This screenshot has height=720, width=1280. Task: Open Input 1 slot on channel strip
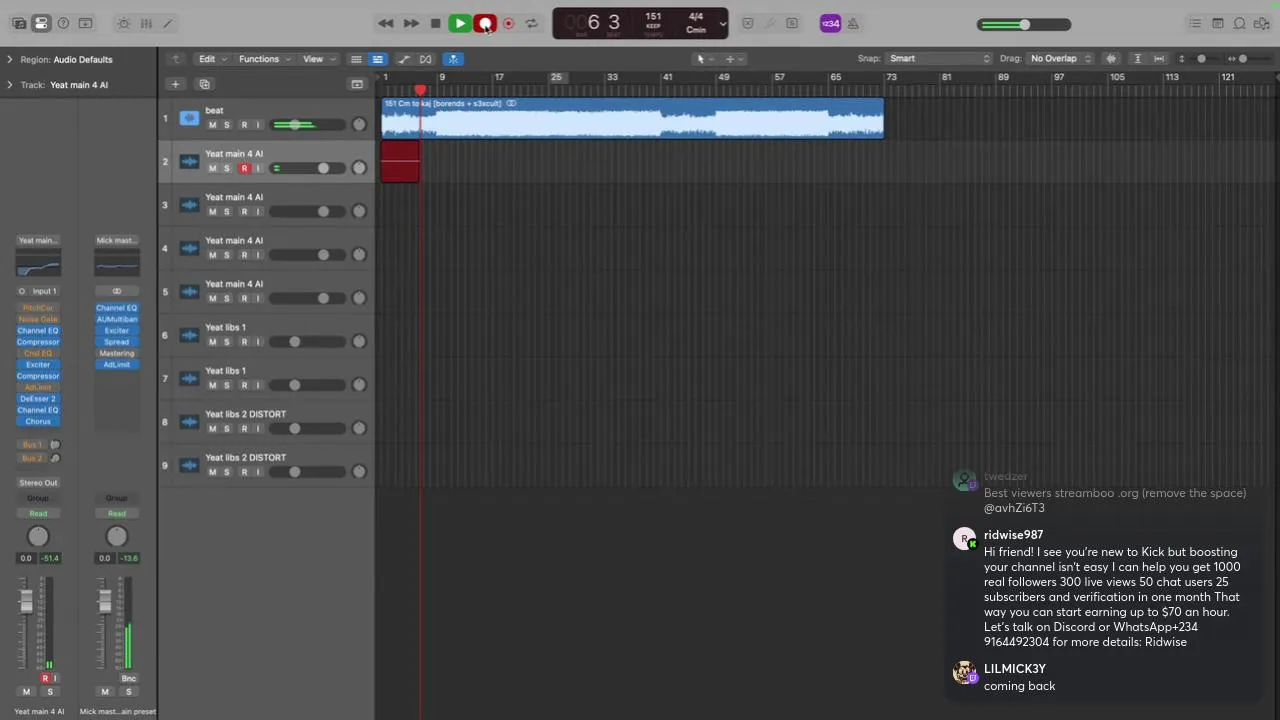point(44,291)
